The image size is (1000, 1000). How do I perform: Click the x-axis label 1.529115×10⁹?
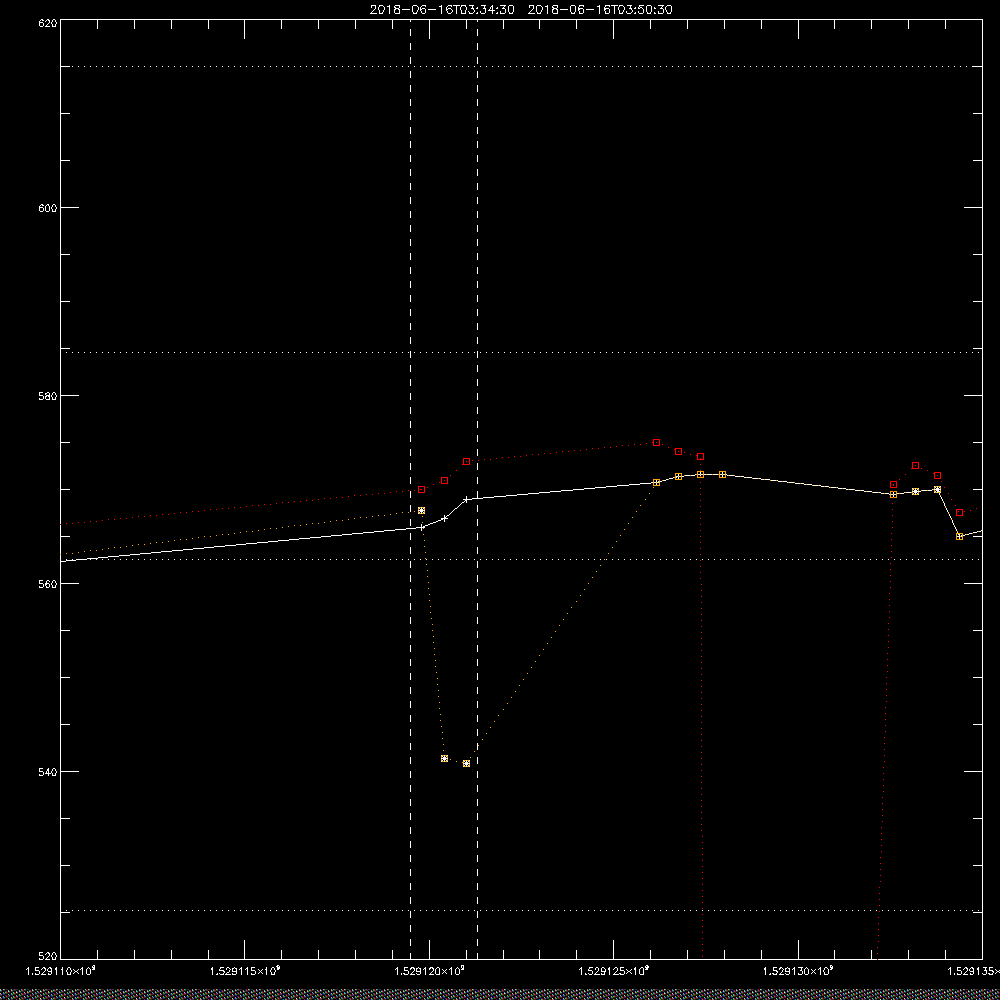pos(246,971)
